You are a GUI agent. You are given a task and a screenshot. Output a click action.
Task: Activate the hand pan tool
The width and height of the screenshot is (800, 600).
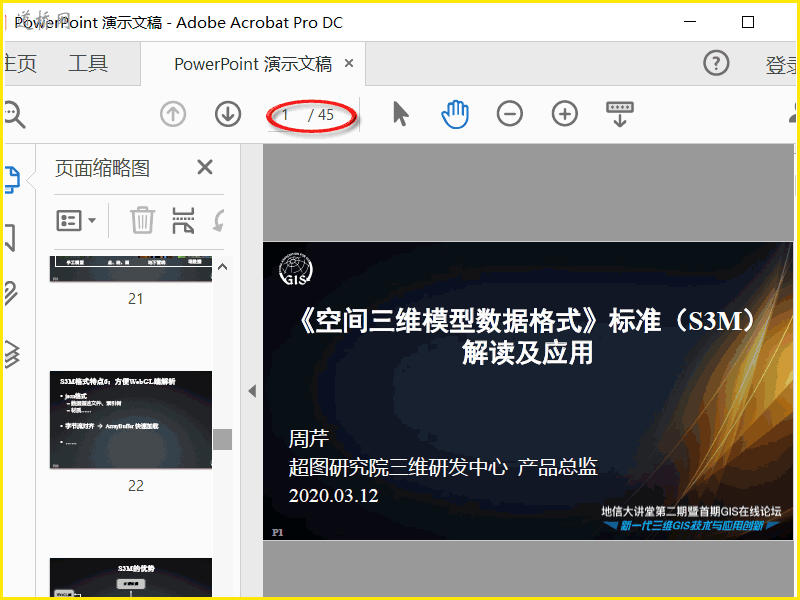[455, 114]
